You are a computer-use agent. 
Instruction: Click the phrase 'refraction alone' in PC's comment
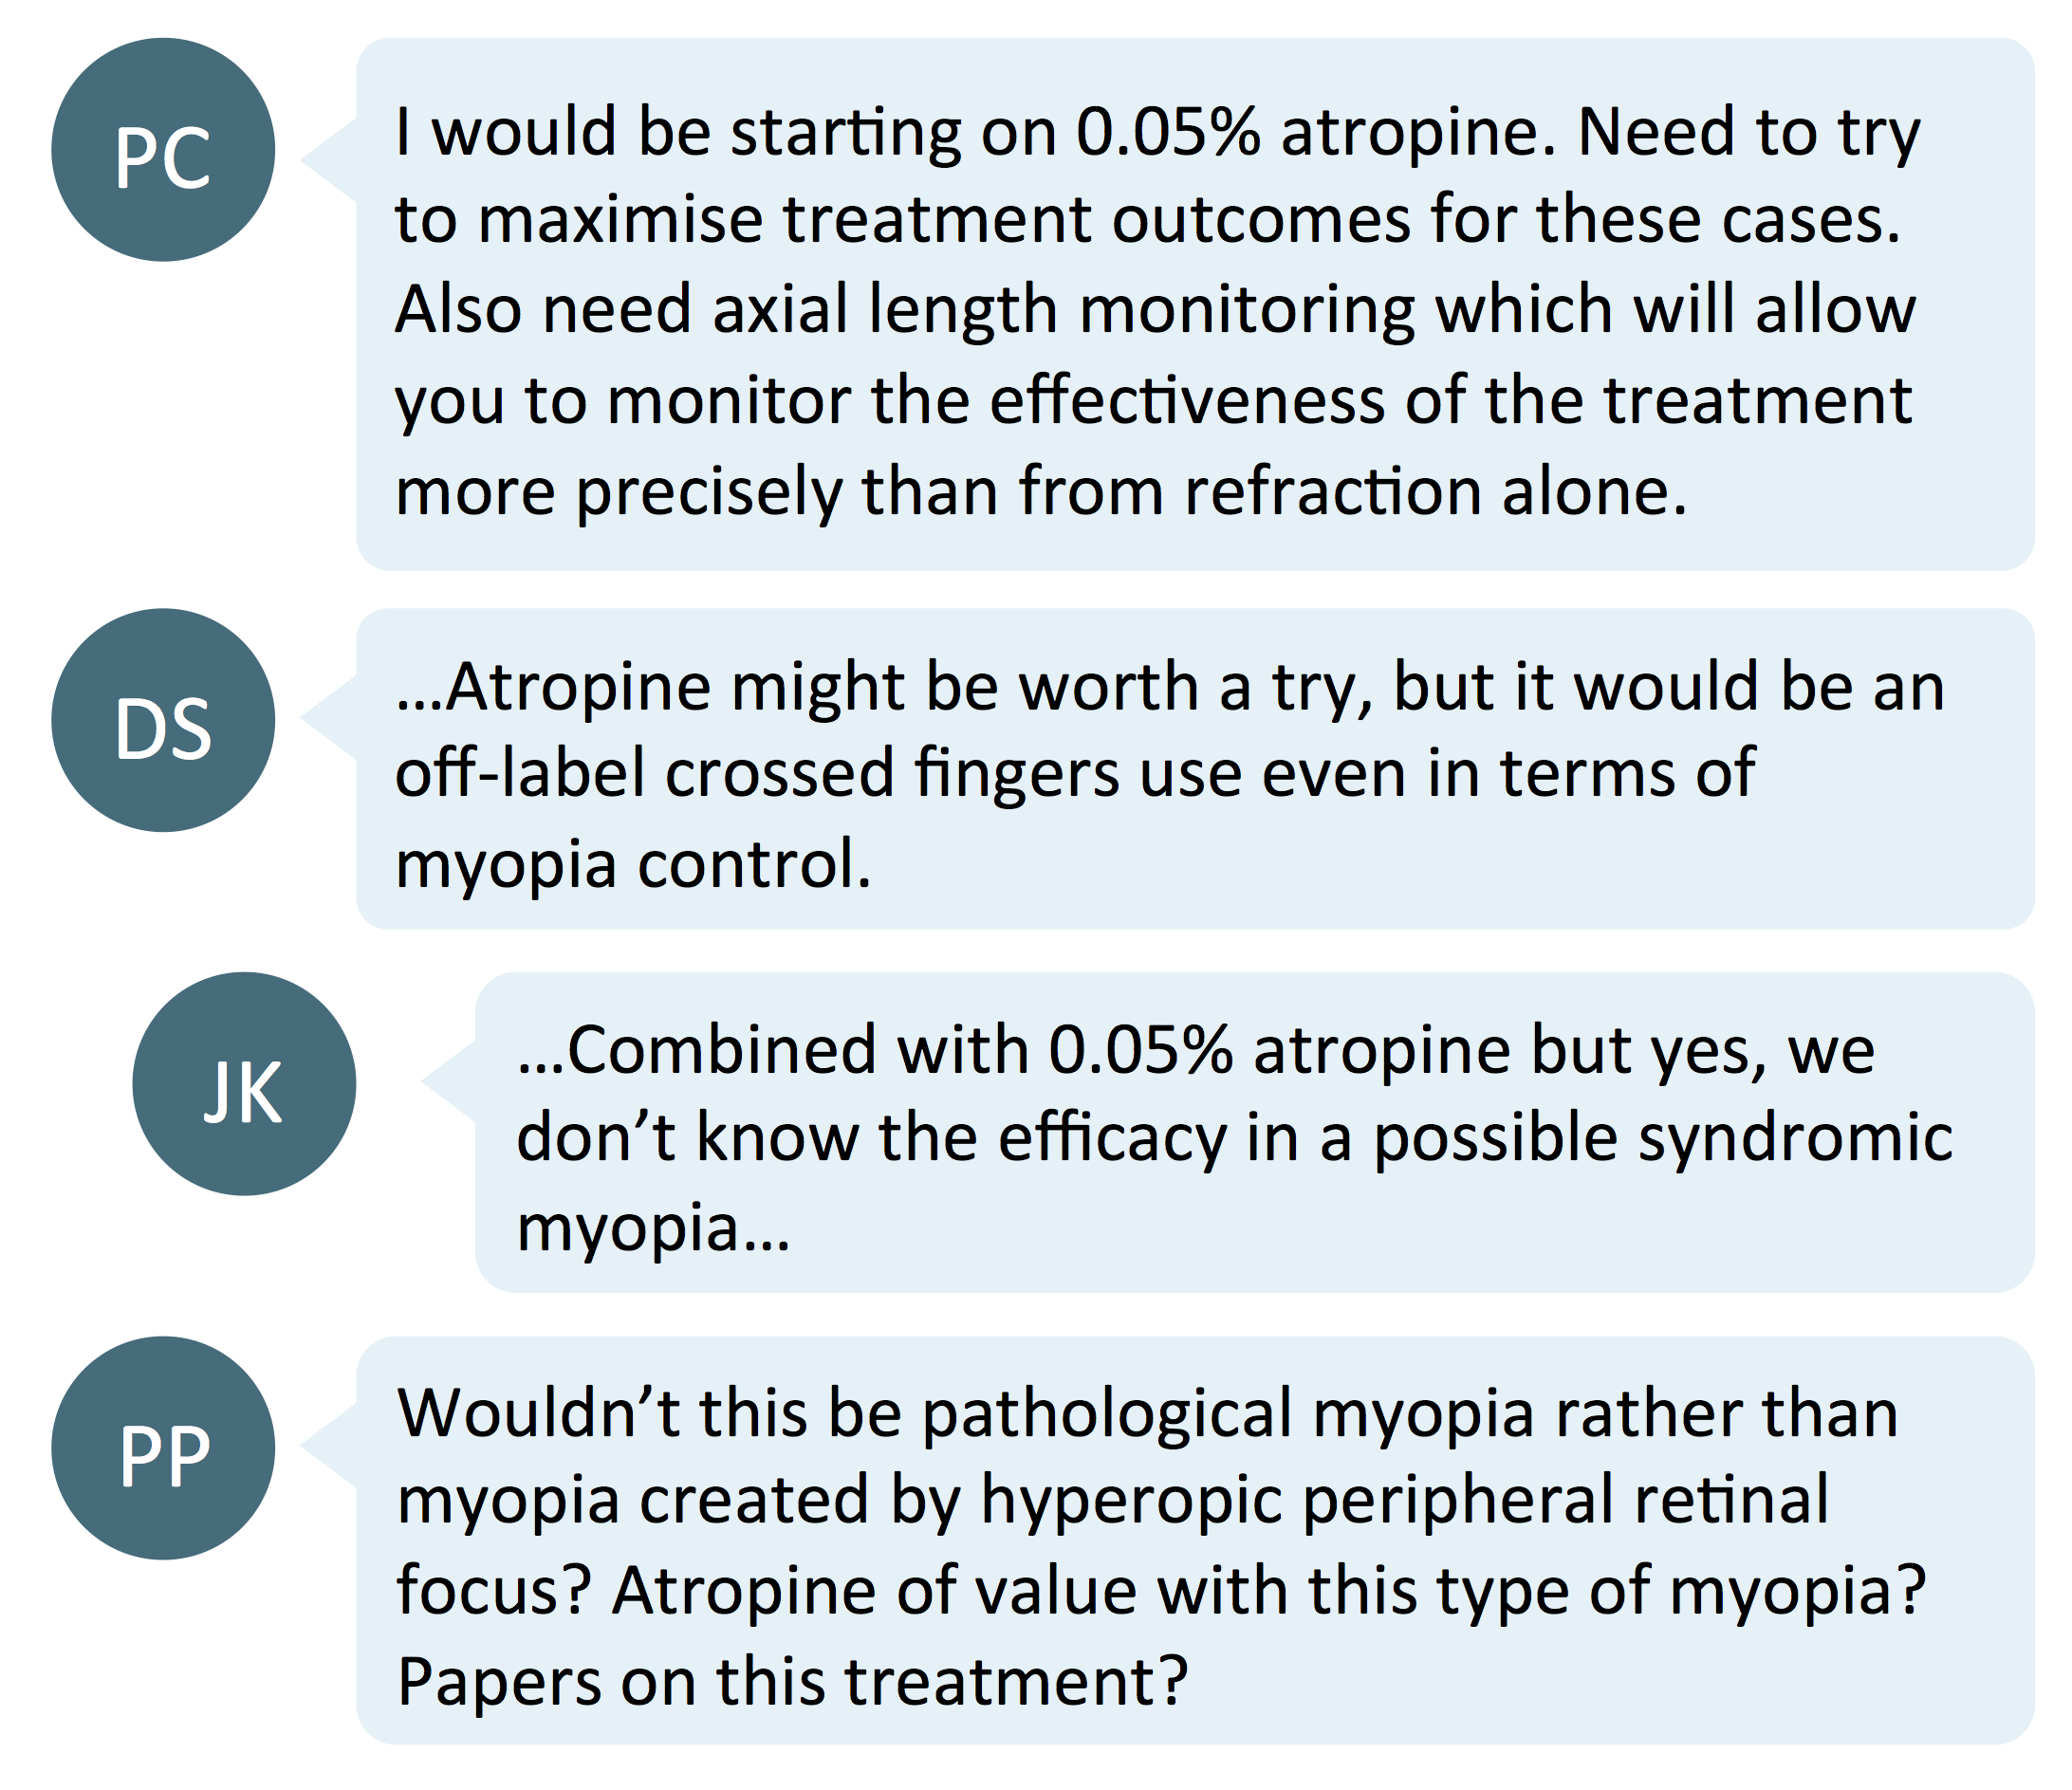(x=1435, y=492)
